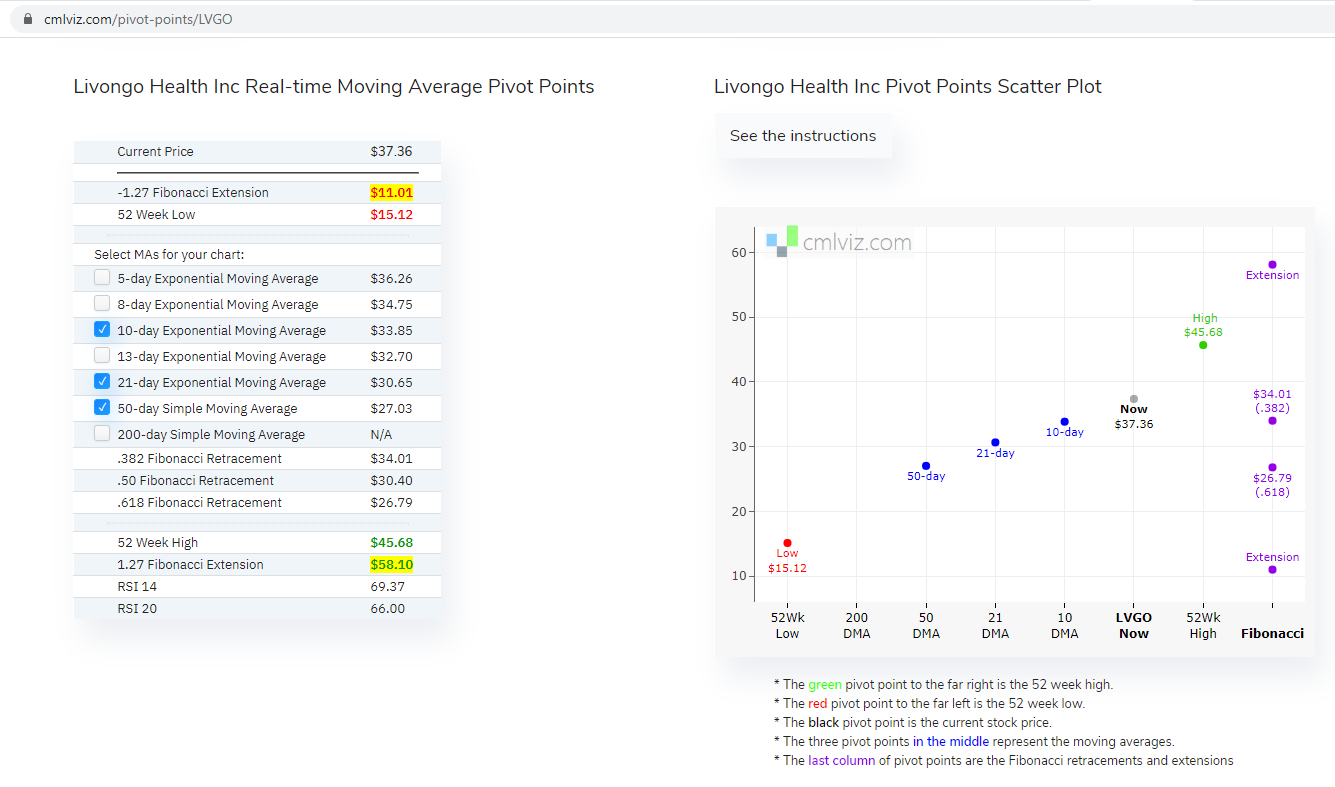This screenshot has height=787, width=1335.
Task: Click the purple .618 Fibonacci point
Action: (x=1272, y=468)
